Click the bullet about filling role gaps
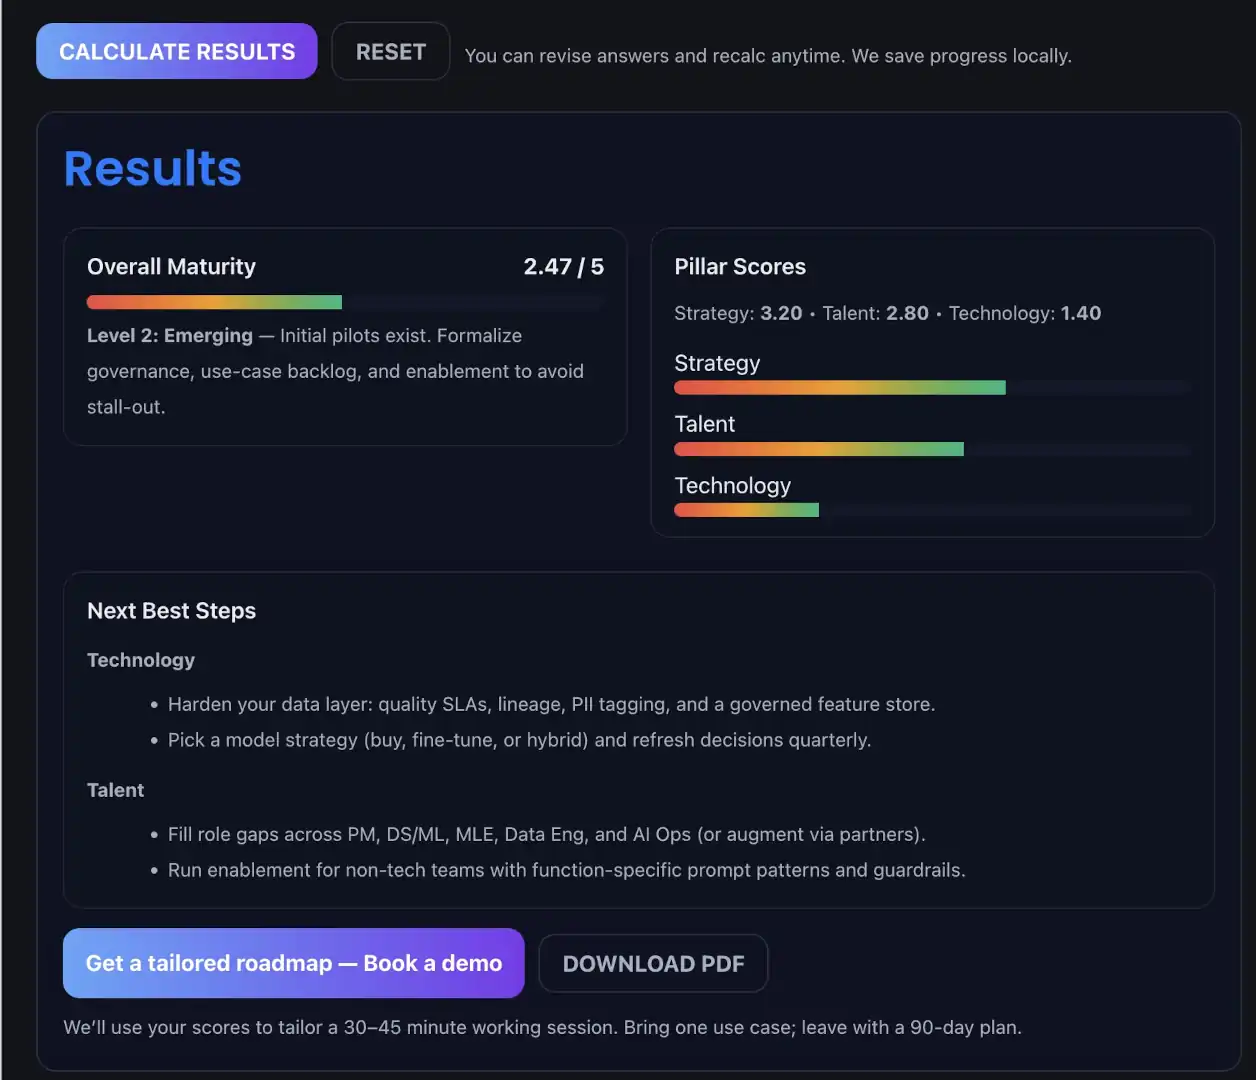Screen dimensions: 1256x1080 [x=546, y=834]
